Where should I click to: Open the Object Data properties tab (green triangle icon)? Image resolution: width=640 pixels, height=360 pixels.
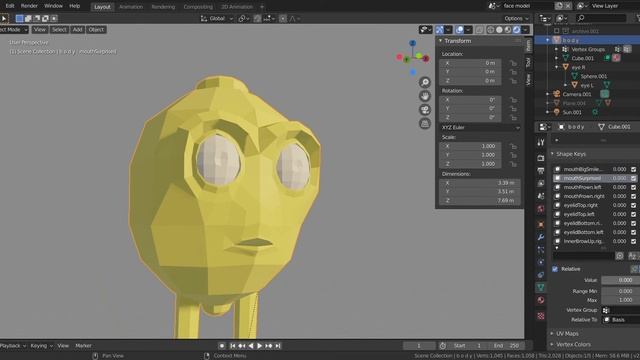[541, 287]
